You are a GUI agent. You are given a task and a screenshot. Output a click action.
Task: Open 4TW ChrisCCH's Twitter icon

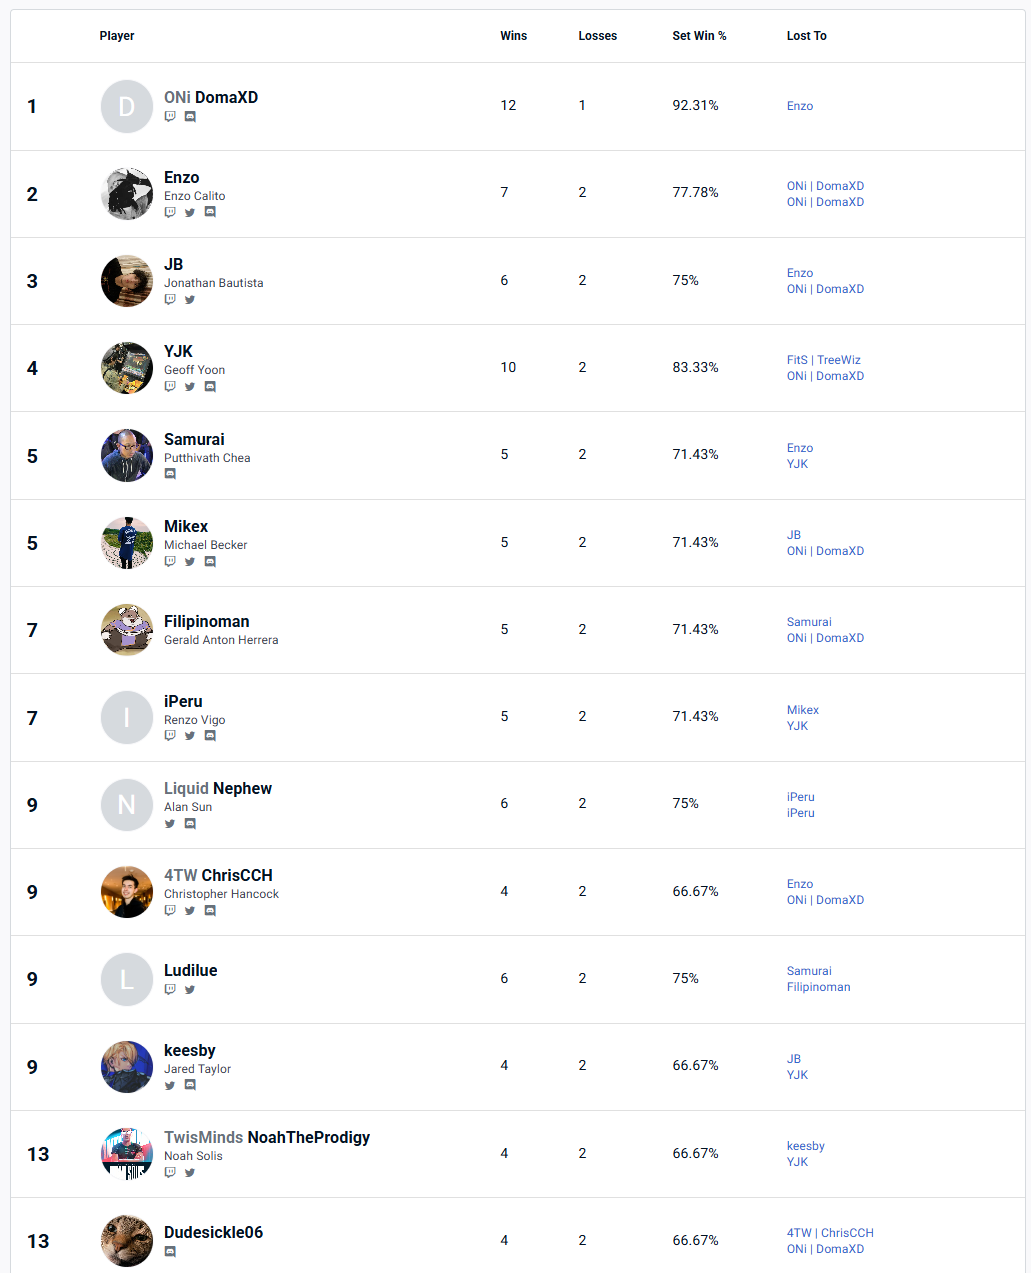click(x=190, y=911)
